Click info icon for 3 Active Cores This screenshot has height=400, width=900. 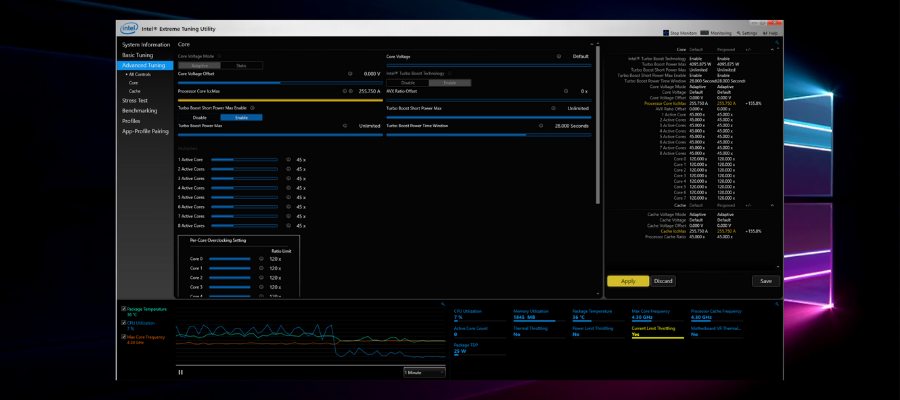coord(288,178)
